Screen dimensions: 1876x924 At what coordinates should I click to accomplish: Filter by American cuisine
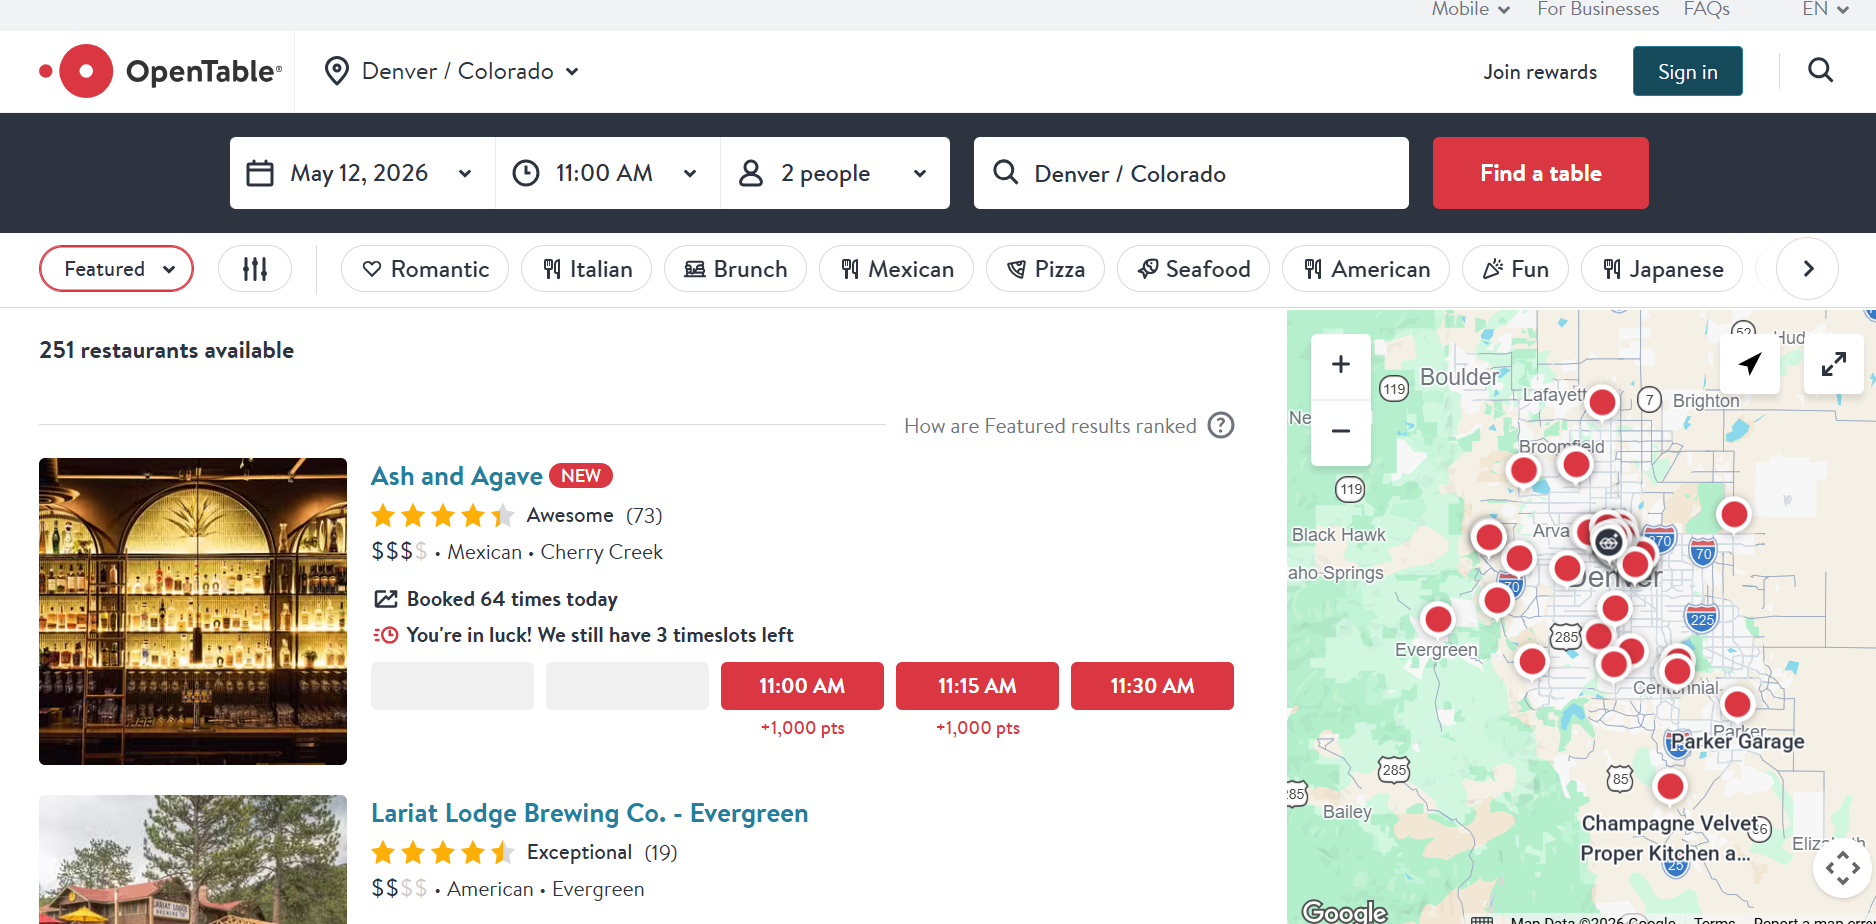[1366, 269]
